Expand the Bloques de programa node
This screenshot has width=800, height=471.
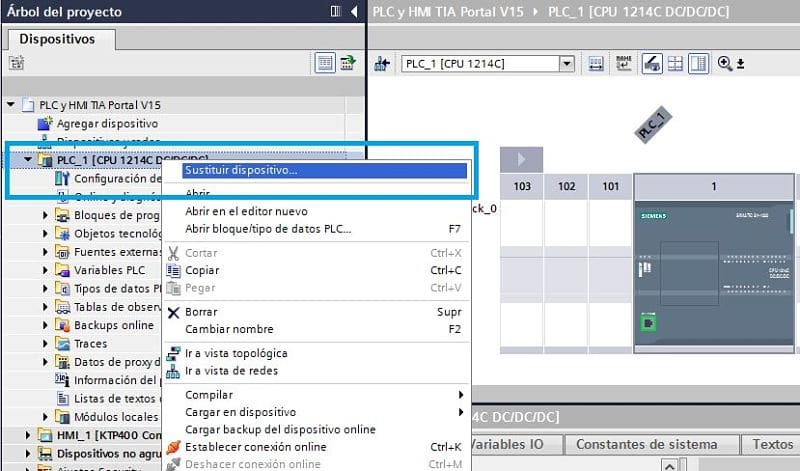click(45, 215)
